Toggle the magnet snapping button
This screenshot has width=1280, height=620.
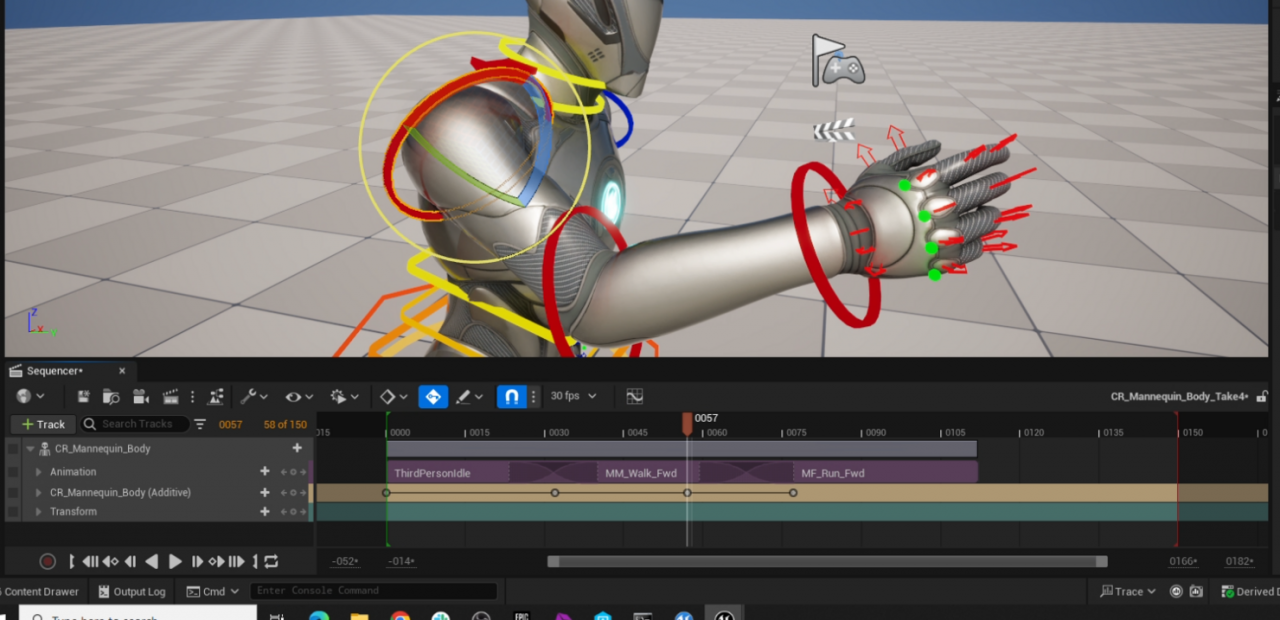point(511,397)
